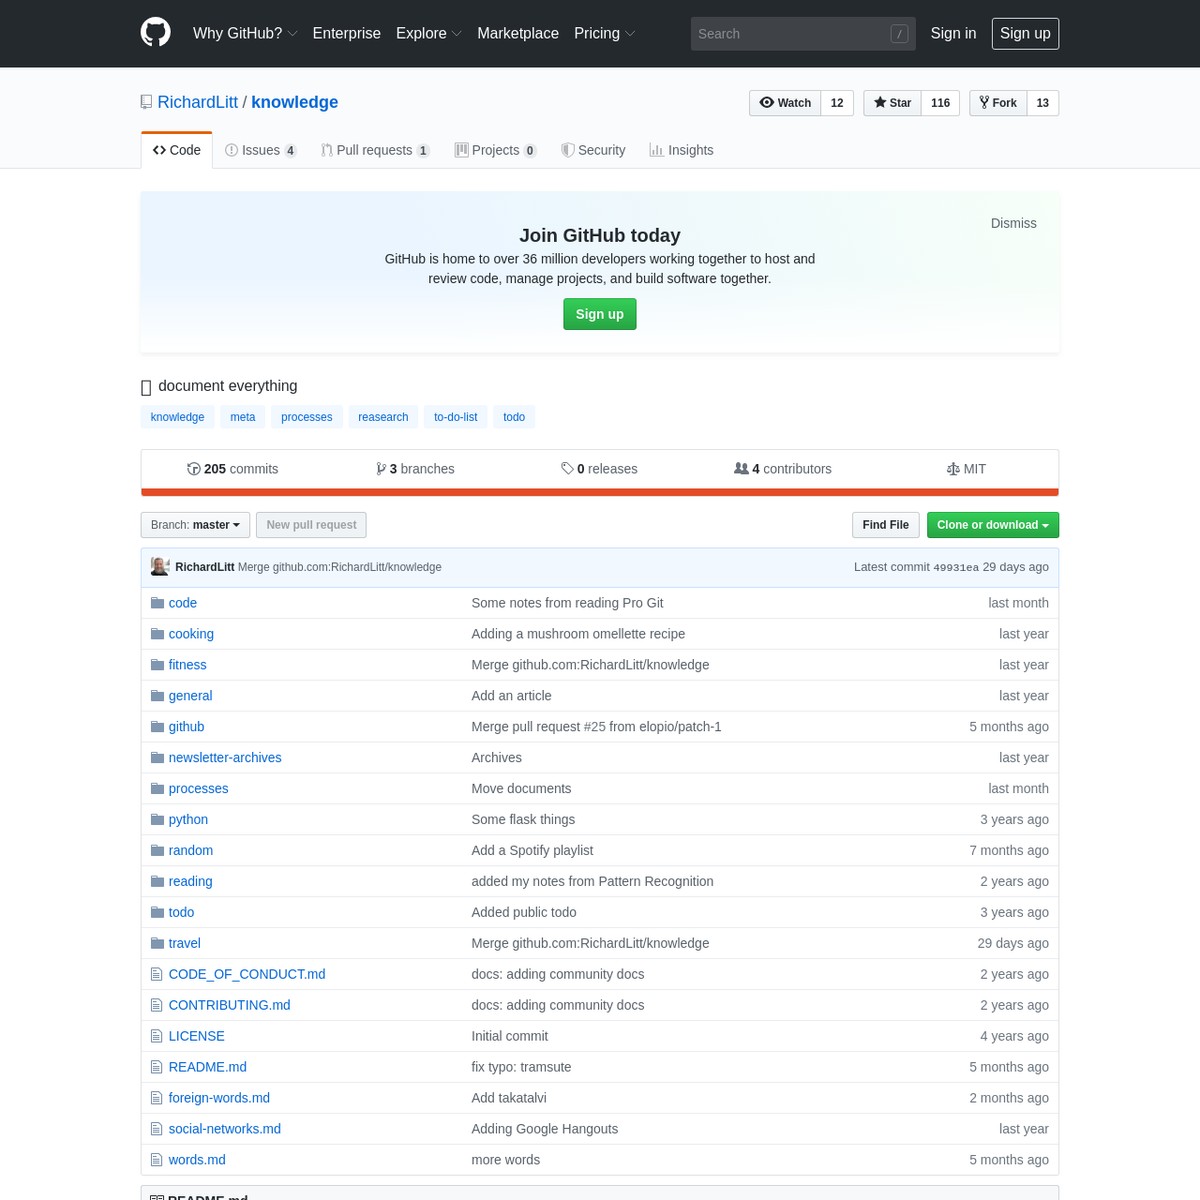Switch to the Projects tab
Viewport: 1200px width, 1200px height.
tap(495, 150)
